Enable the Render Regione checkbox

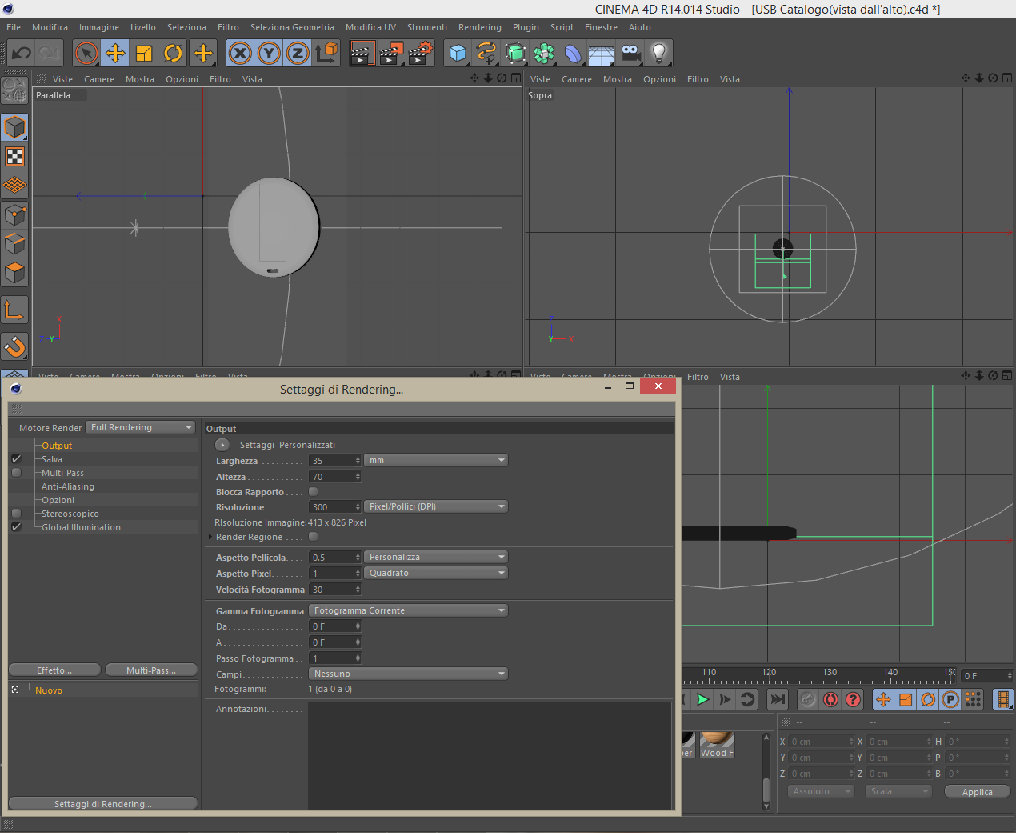[314, 537]
